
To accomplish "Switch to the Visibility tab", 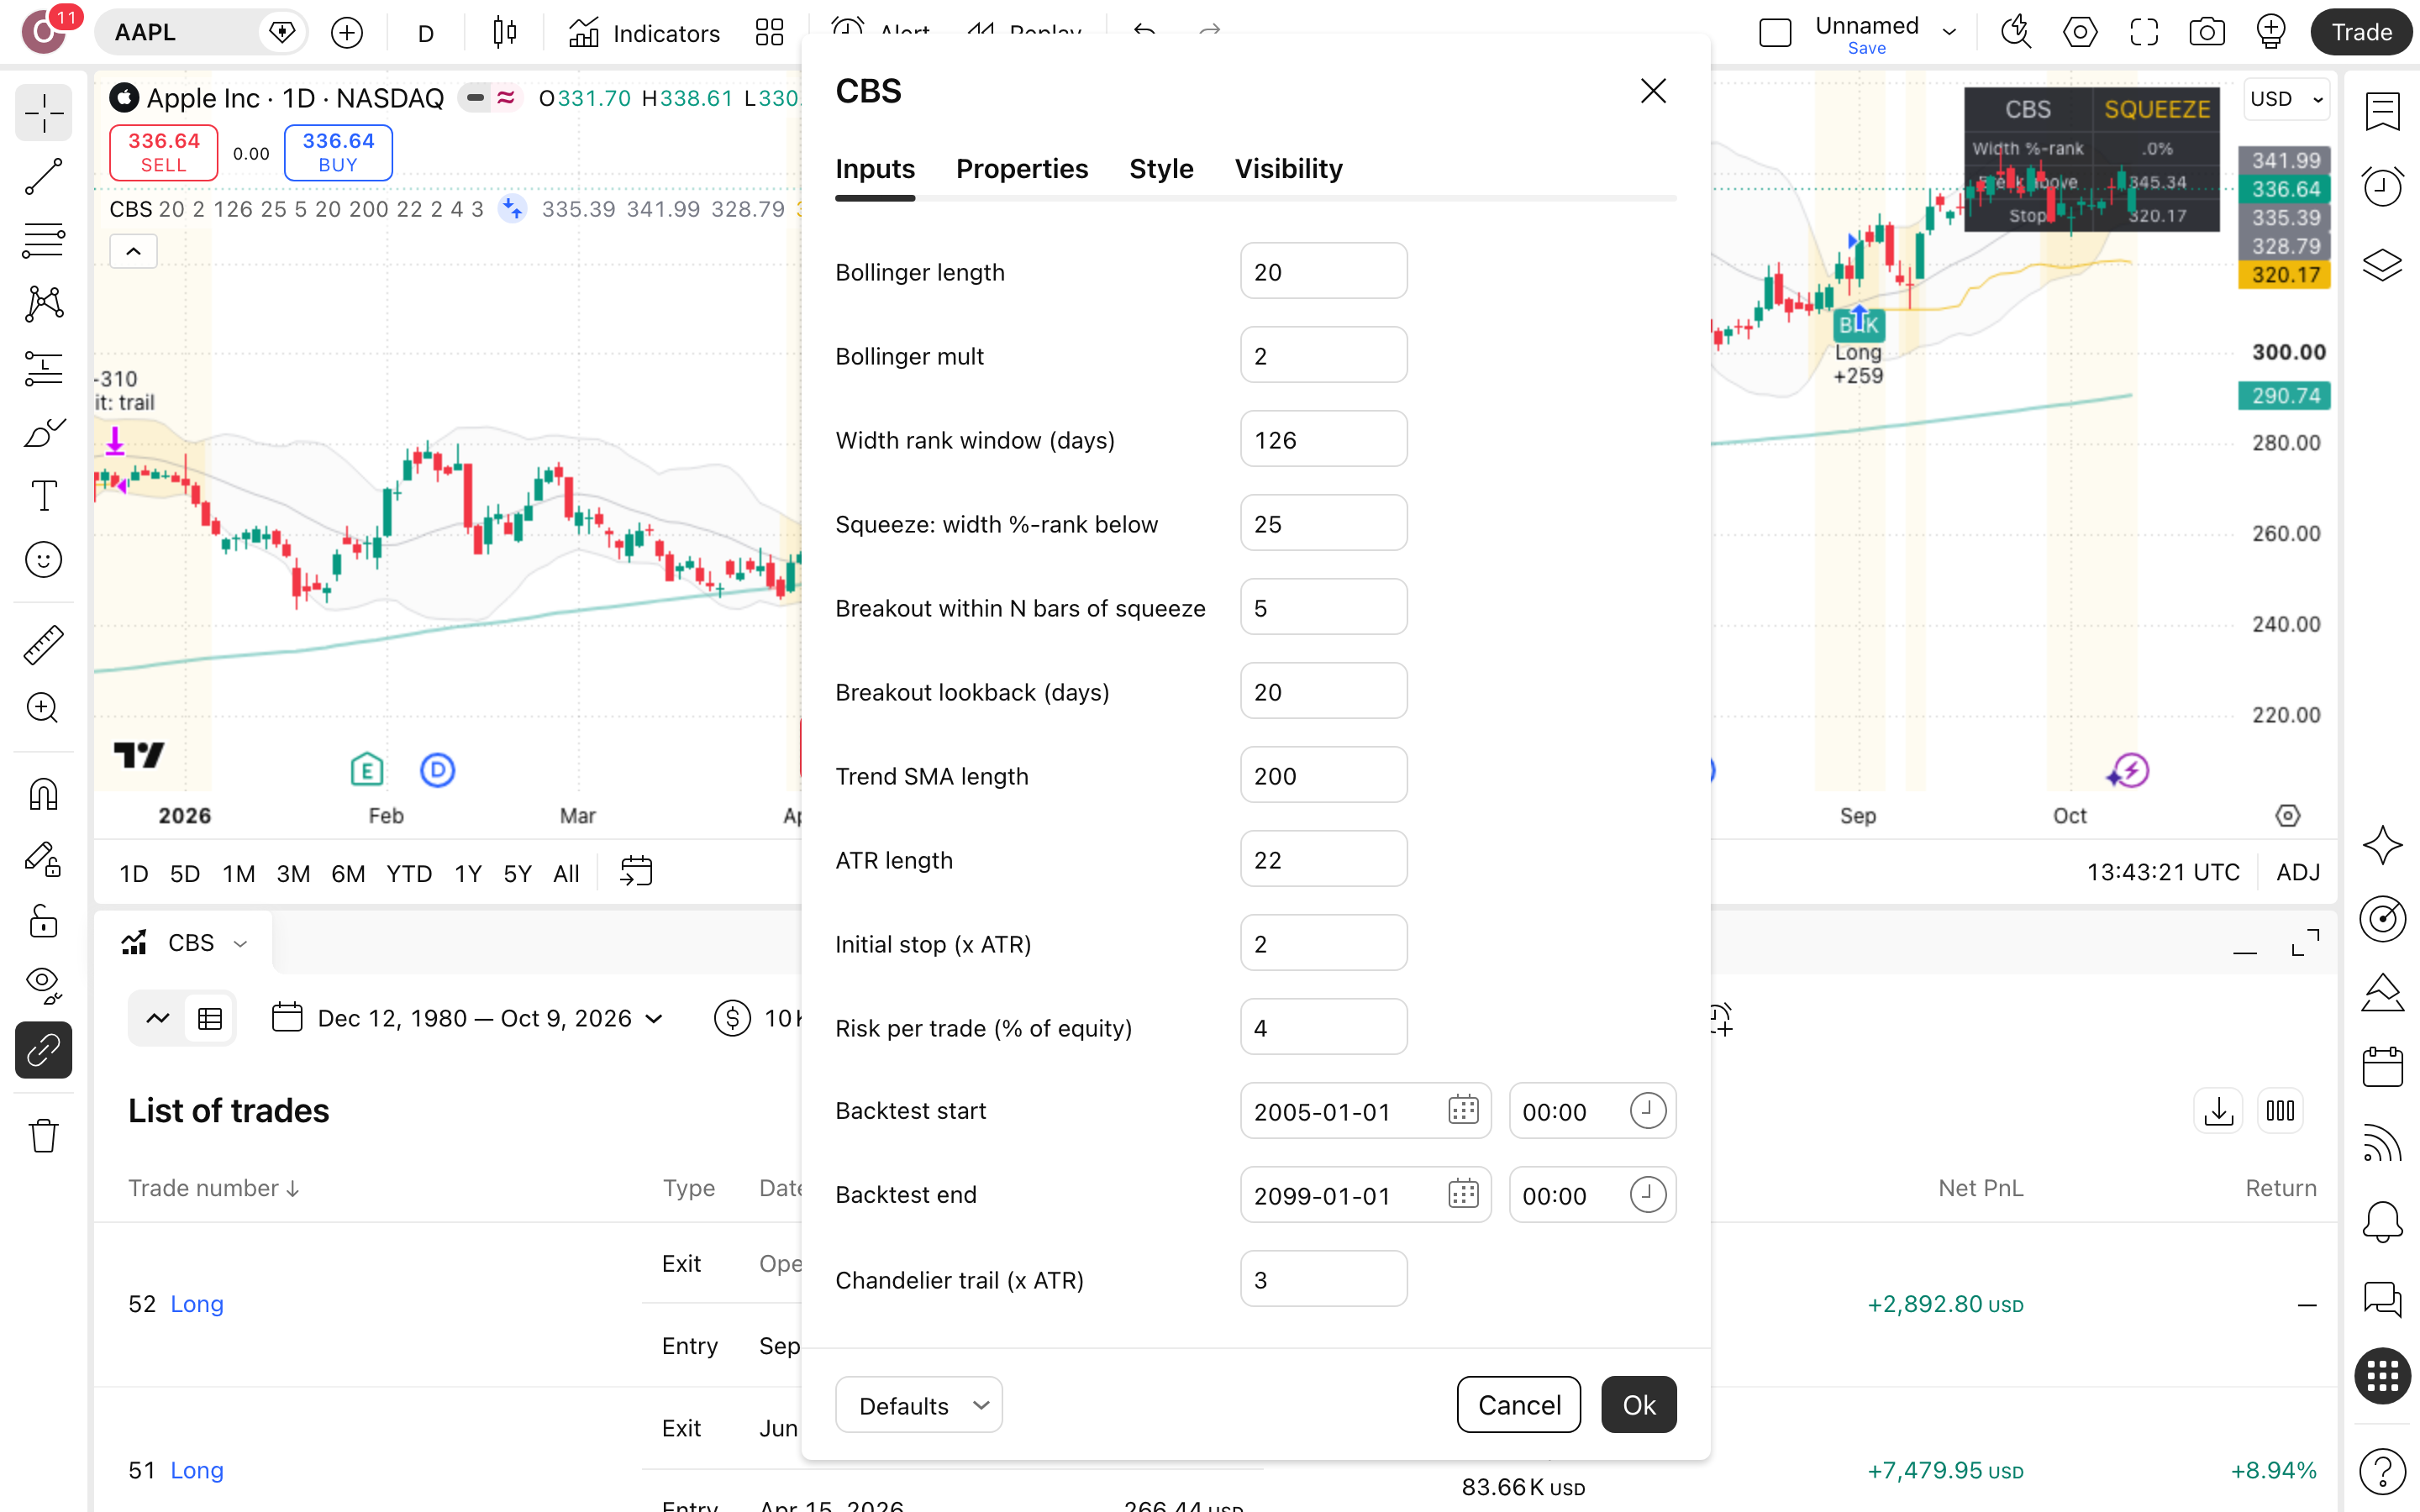I will (1288, 169).
